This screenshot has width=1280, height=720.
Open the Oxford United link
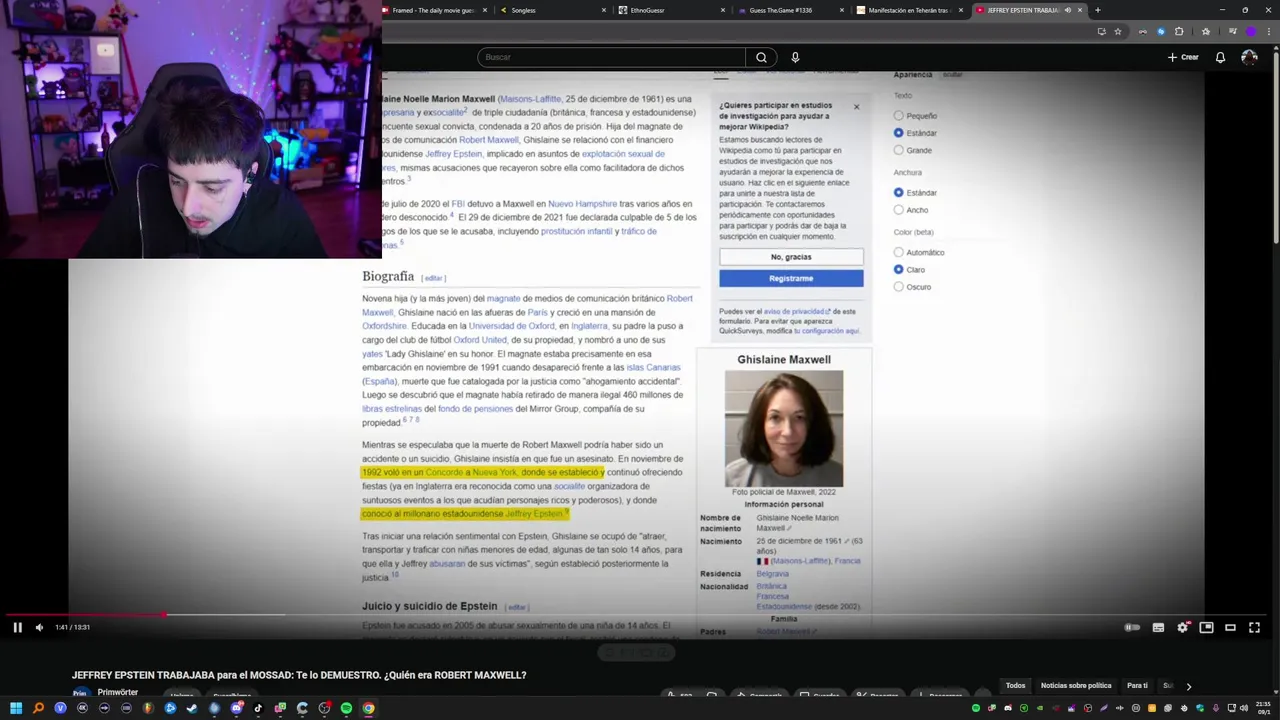coord(480,340)
